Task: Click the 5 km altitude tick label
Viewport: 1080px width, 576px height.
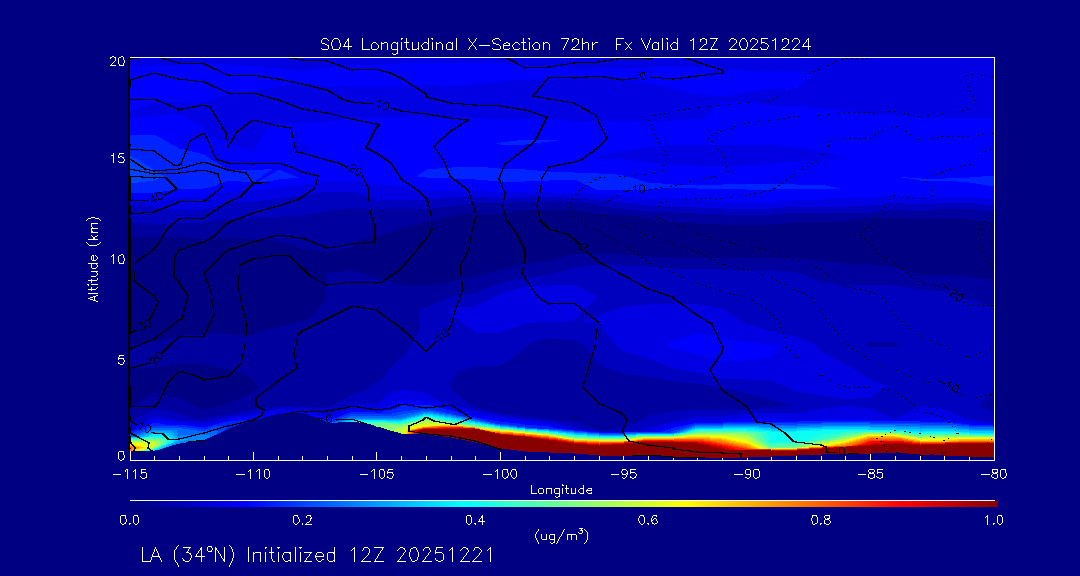Action: 120,358
